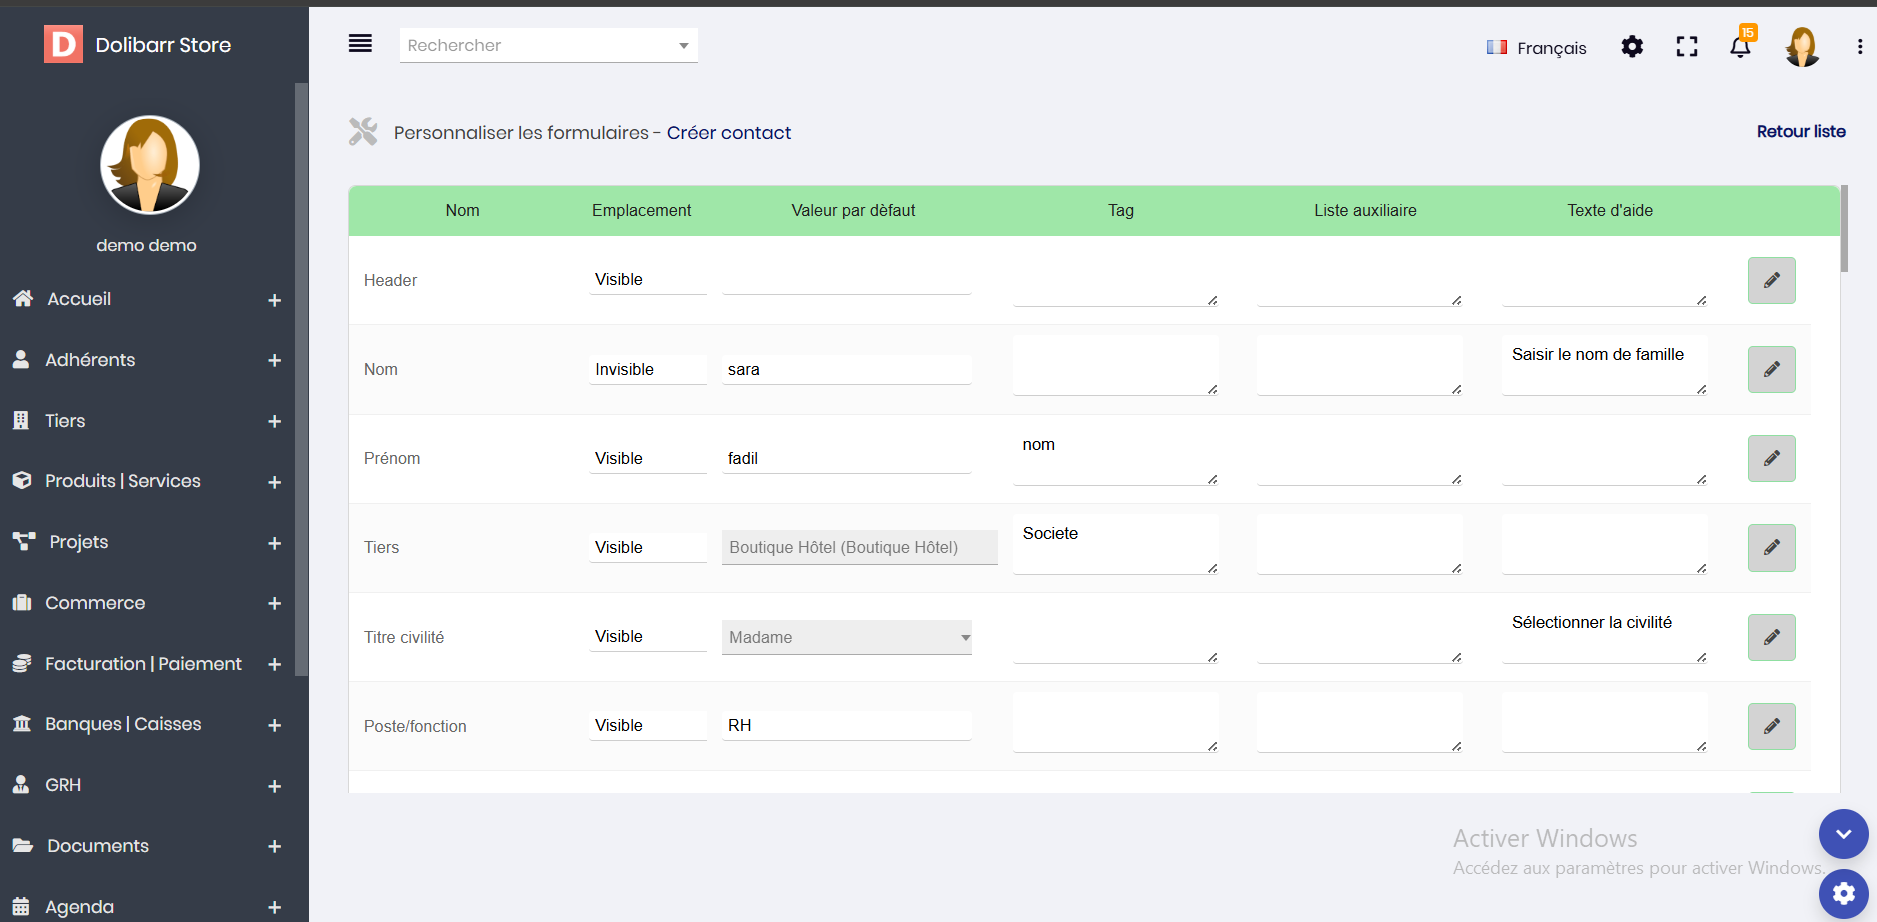This screenshot has width=1877, height=922.
Task: Expand the Tiers sidebar menu
Action: tap(274, 422)
